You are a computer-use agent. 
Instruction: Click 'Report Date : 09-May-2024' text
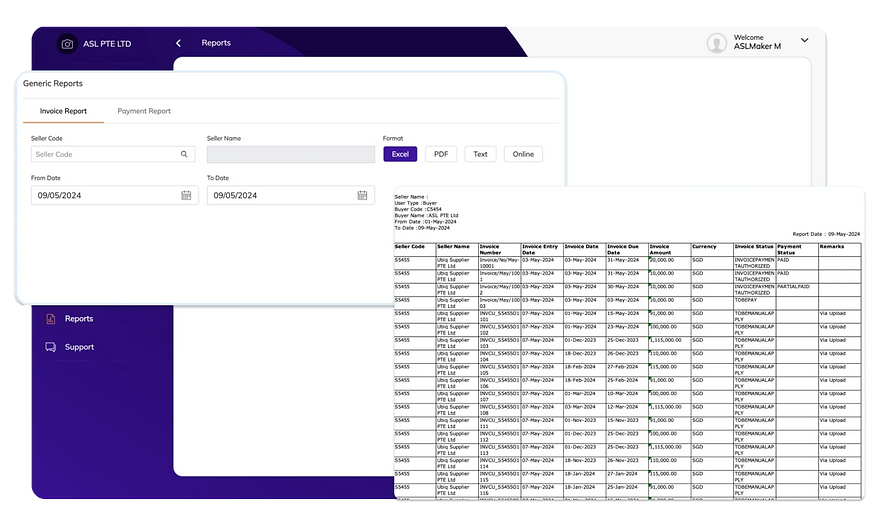(826, 234)
